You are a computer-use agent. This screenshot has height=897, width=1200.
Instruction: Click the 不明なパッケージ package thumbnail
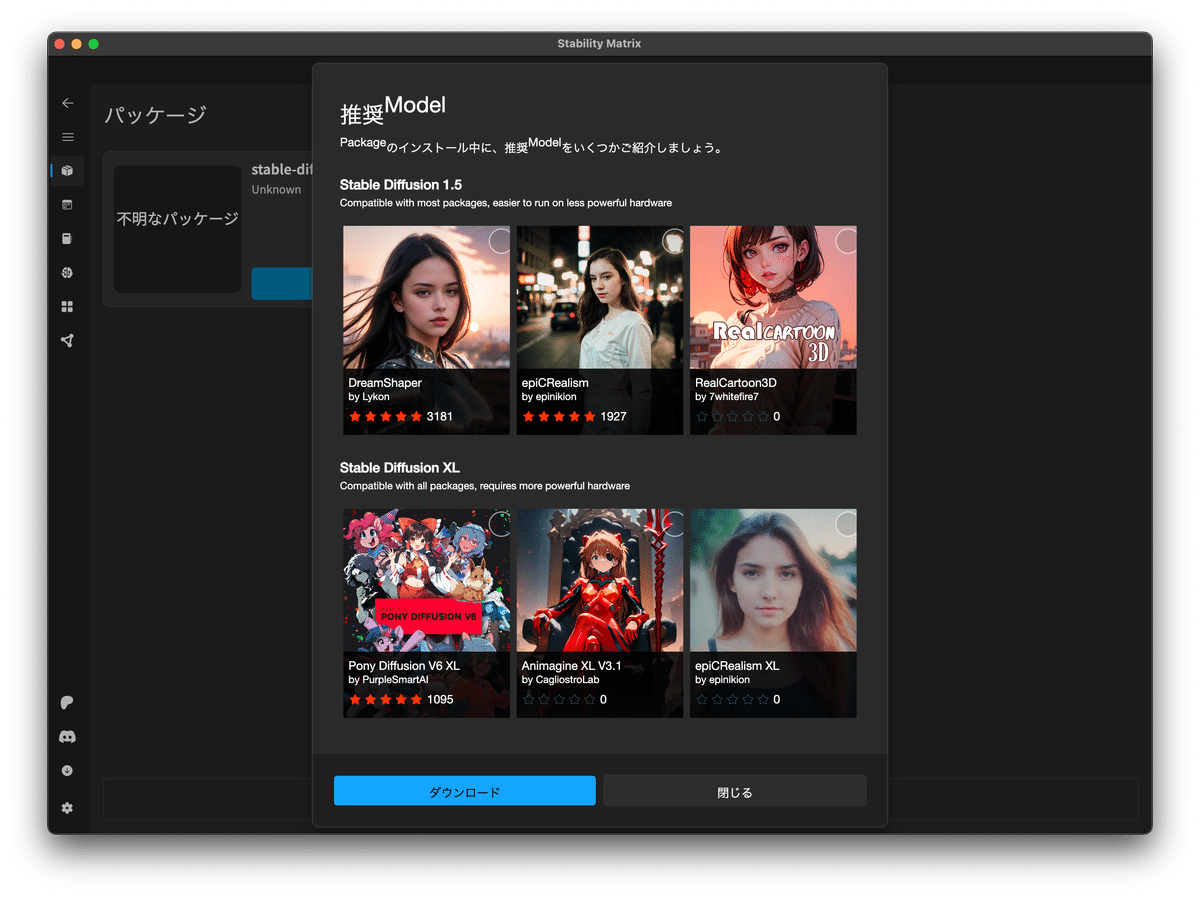tap(178, 229)
